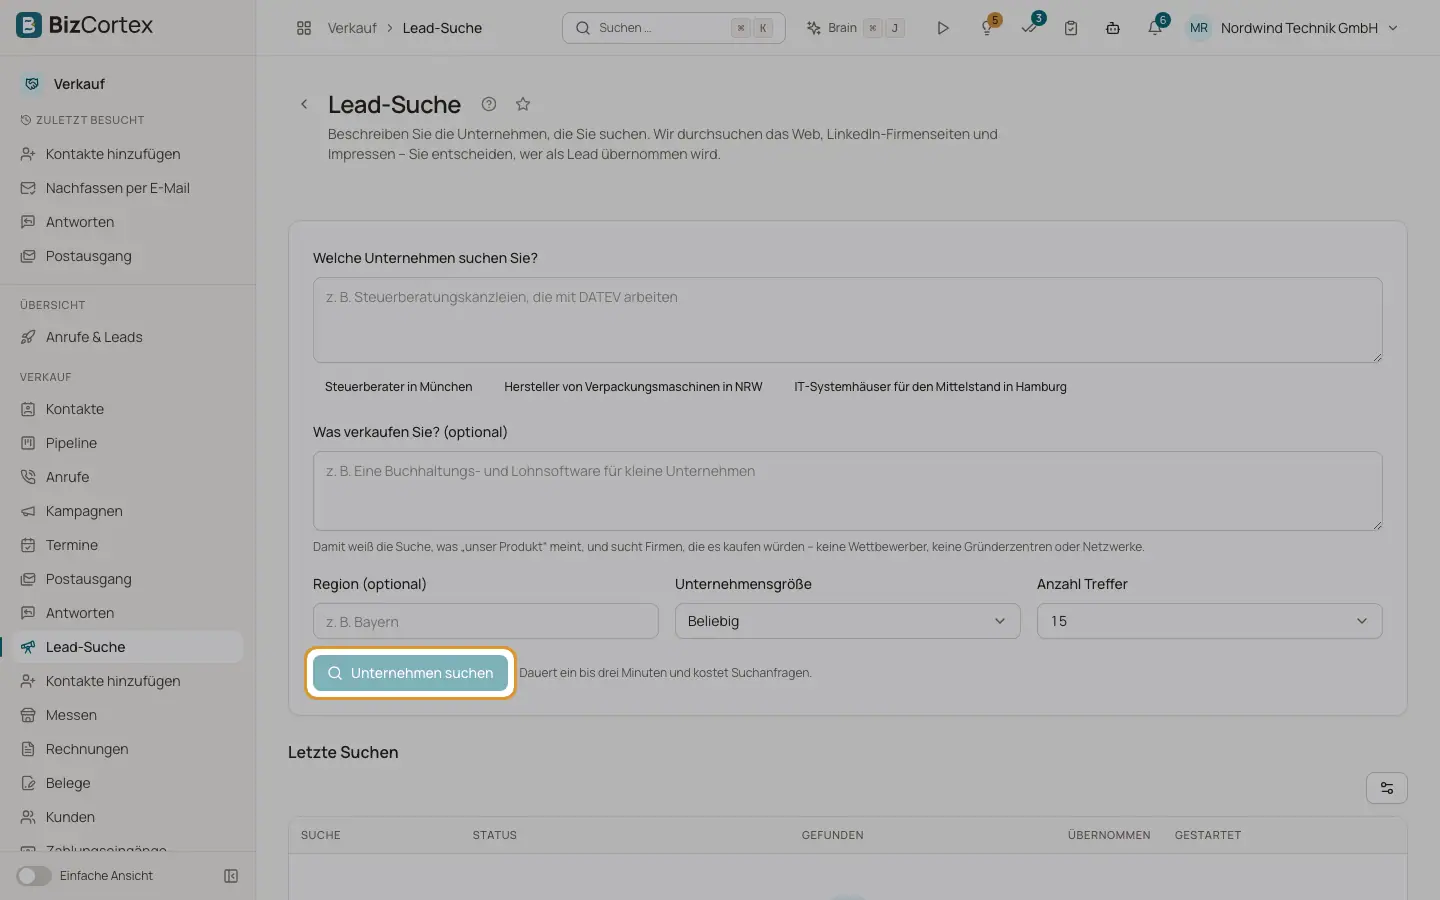
Task: Click the Unternehmen suchen button
Action: [410, 673]
